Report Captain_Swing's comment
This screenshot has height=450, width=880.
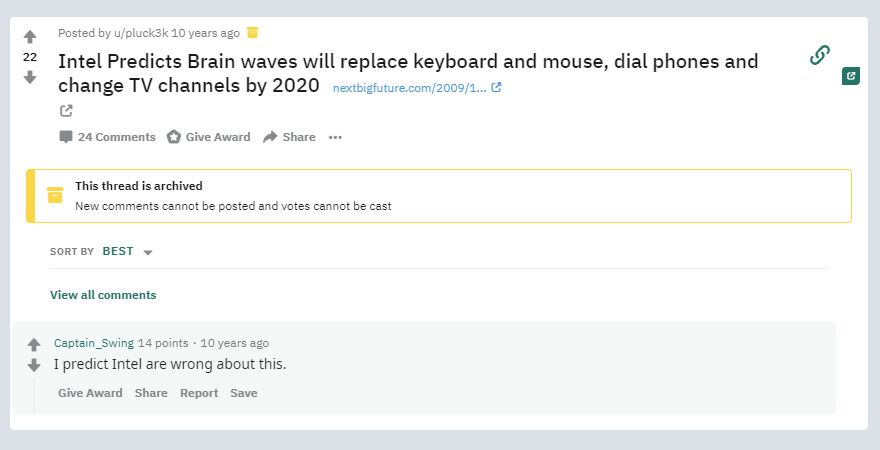[x=199, y=393]
